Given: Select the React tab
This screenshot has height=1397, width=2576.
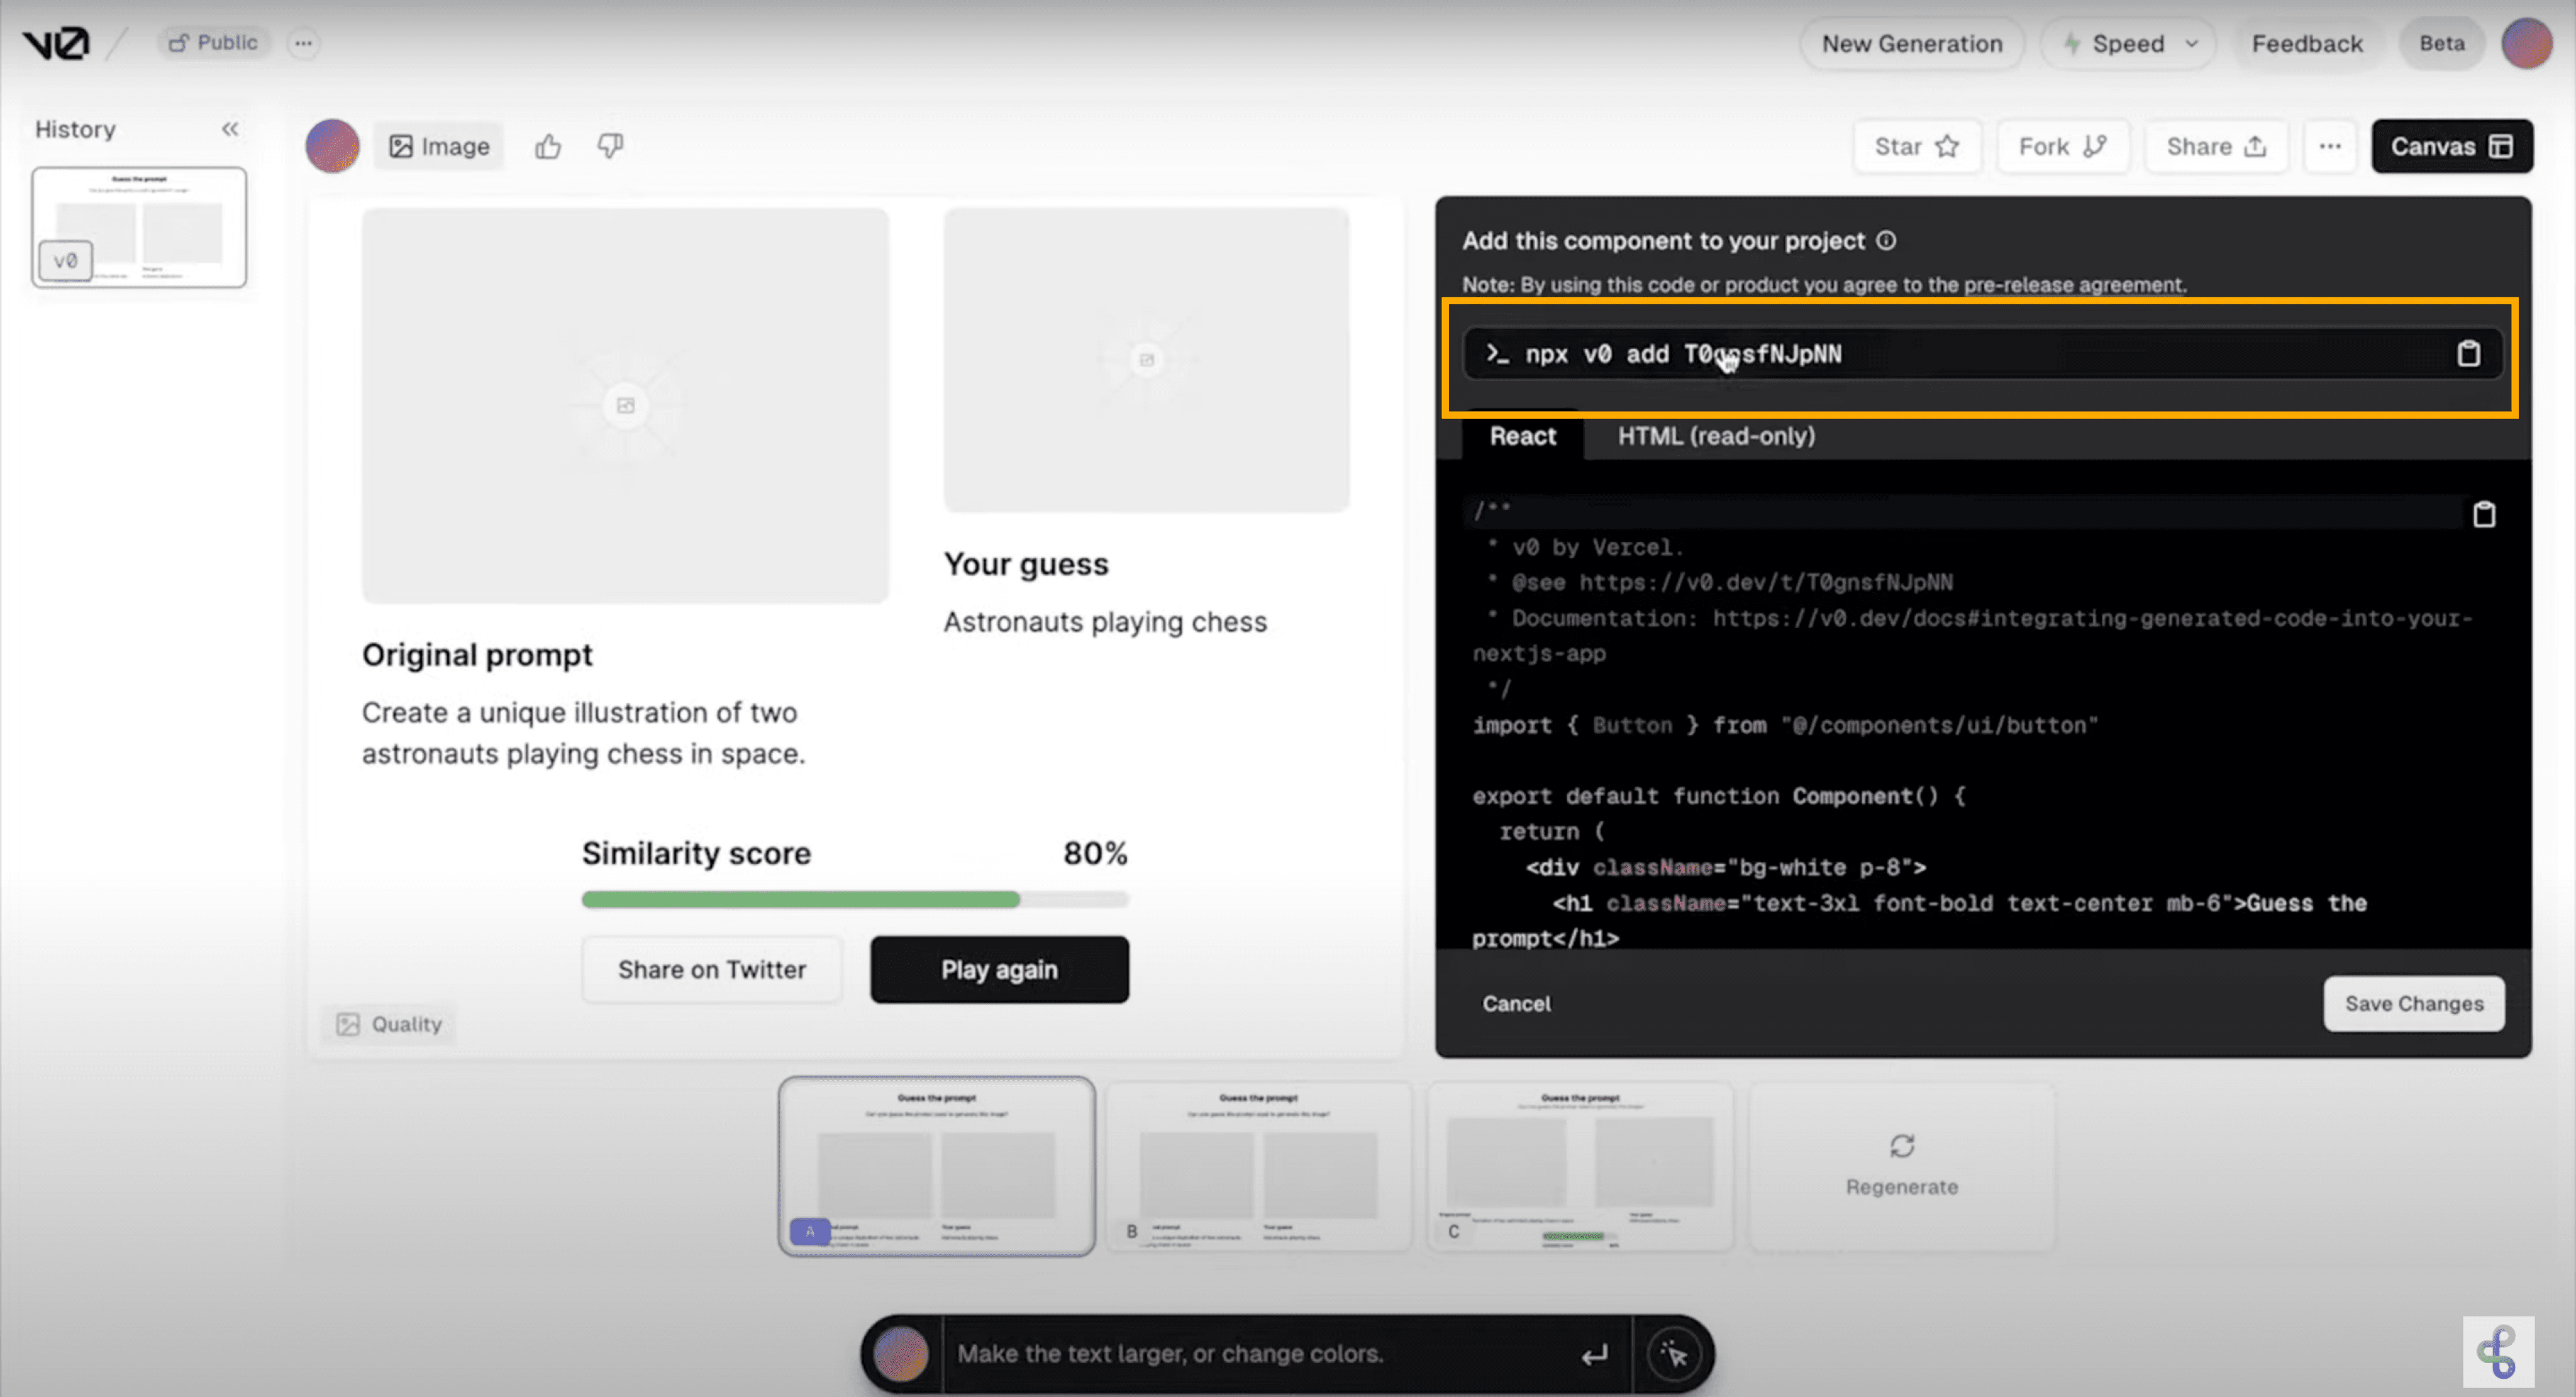Looking at the screenshot, I should (1522, 437).
